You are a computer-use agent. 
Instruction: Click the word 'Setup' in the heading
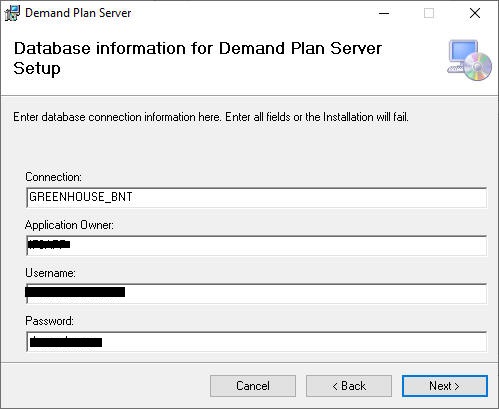coord(37,69)
